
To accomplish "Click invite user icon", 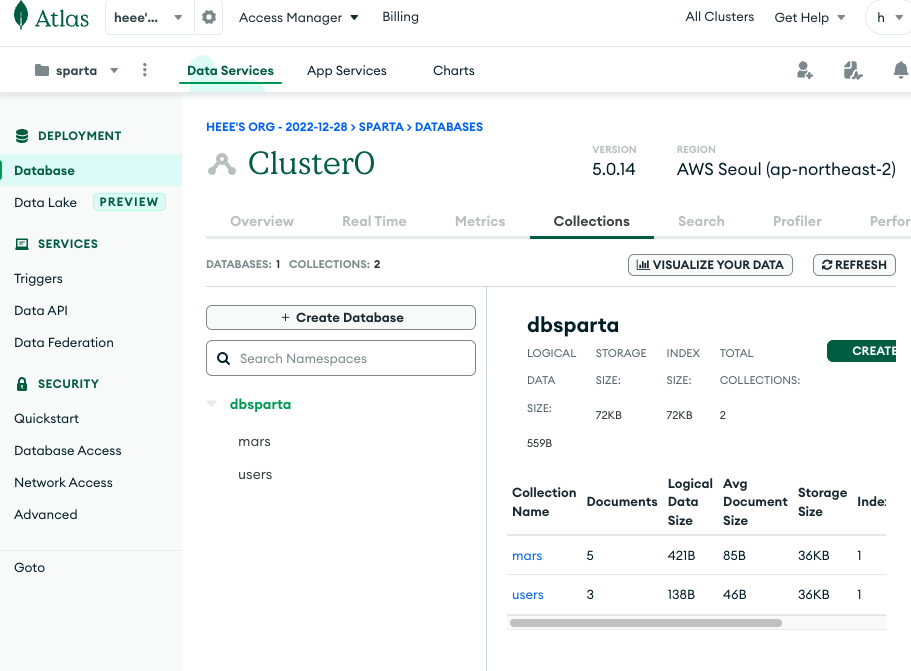I will coord(804,70).
